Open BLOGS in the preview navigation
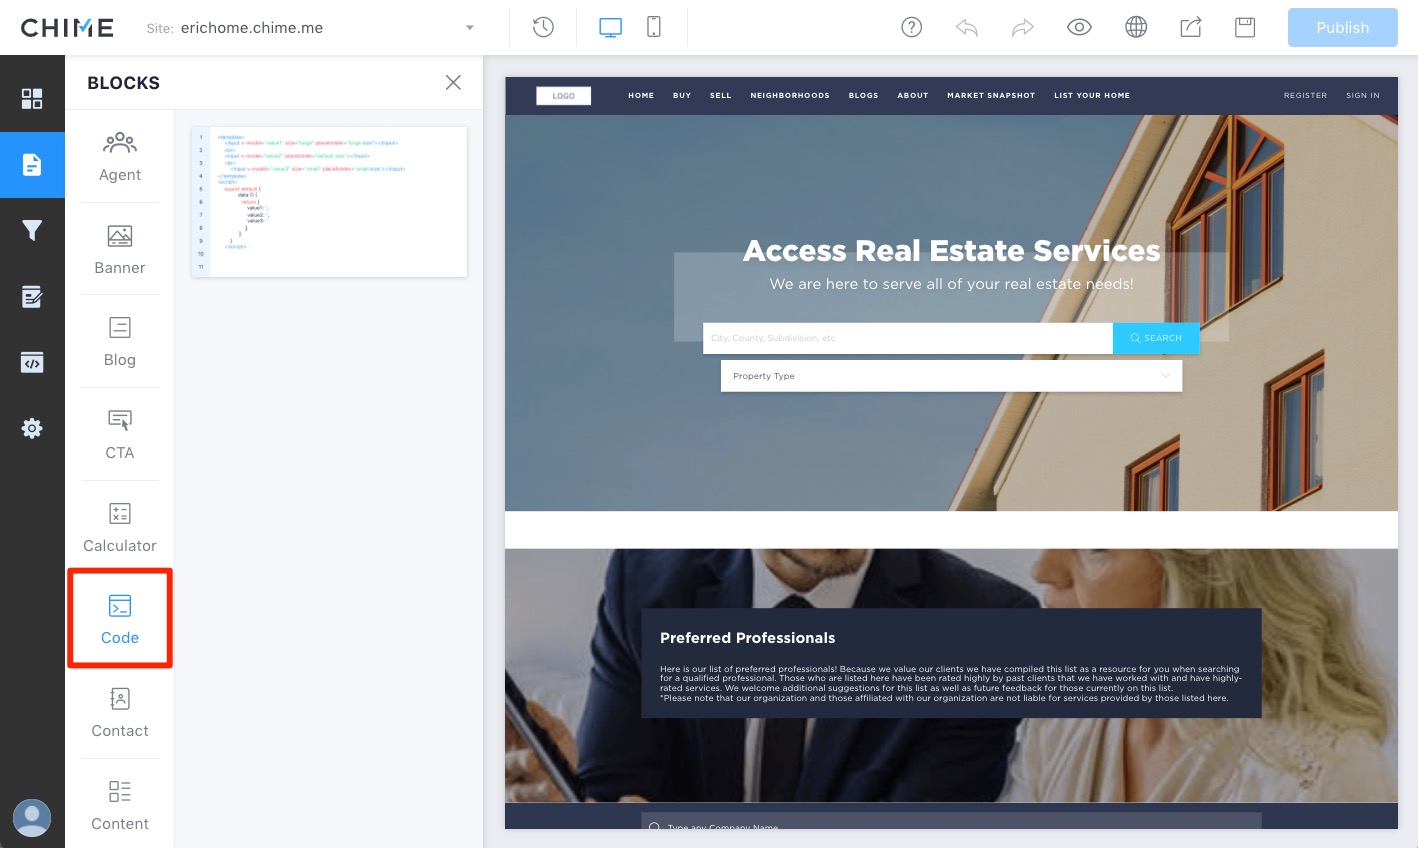This screenshot has height=848, width=1418. pyautogui.click(x=863, y=96)
